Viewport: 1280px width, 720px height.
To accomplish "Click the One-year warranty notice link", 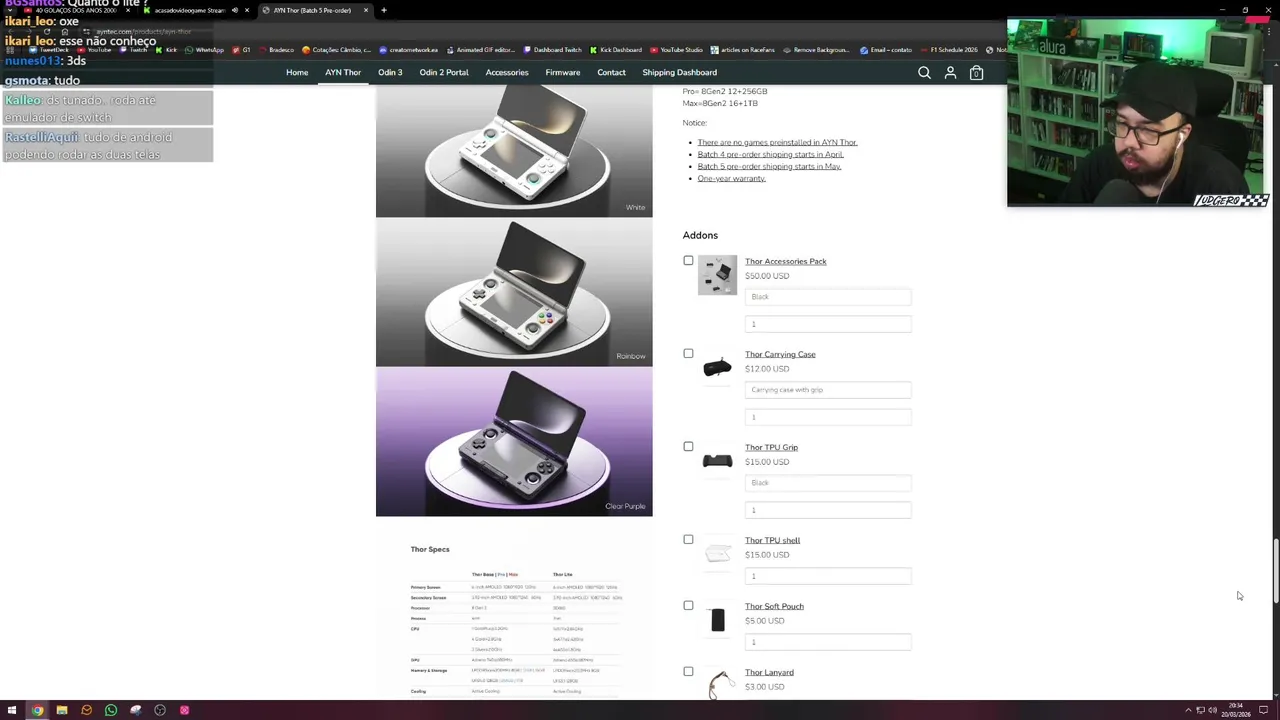I will tap(731, 178).
